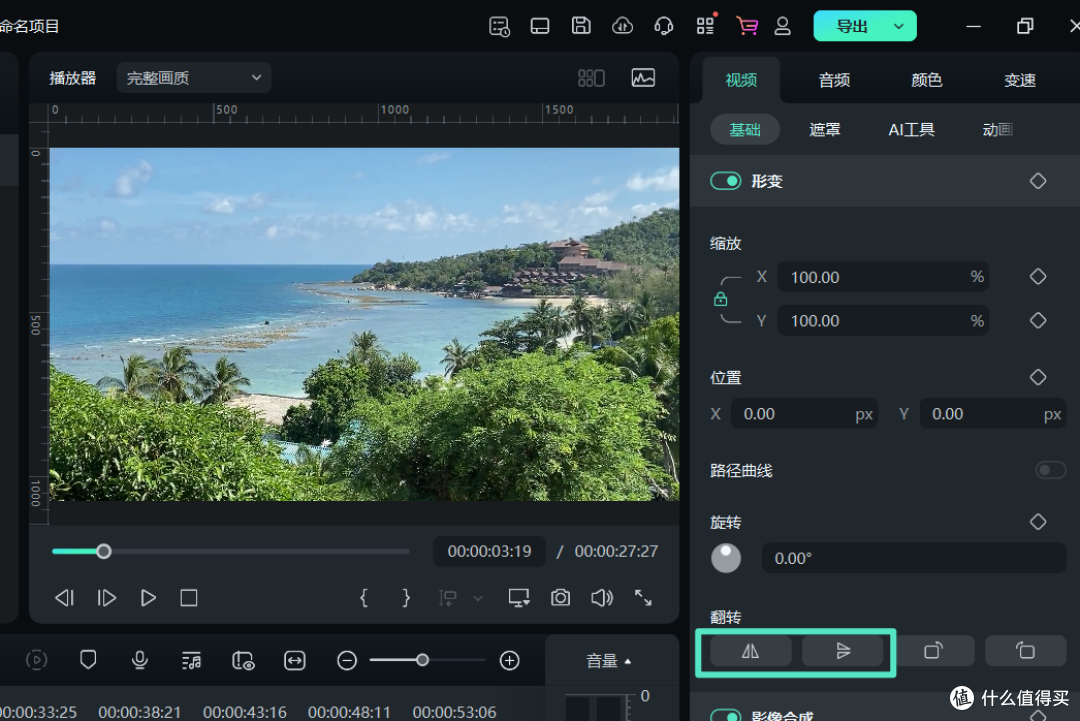
Task: Step to the previous frame
Action: click(65, 598)
